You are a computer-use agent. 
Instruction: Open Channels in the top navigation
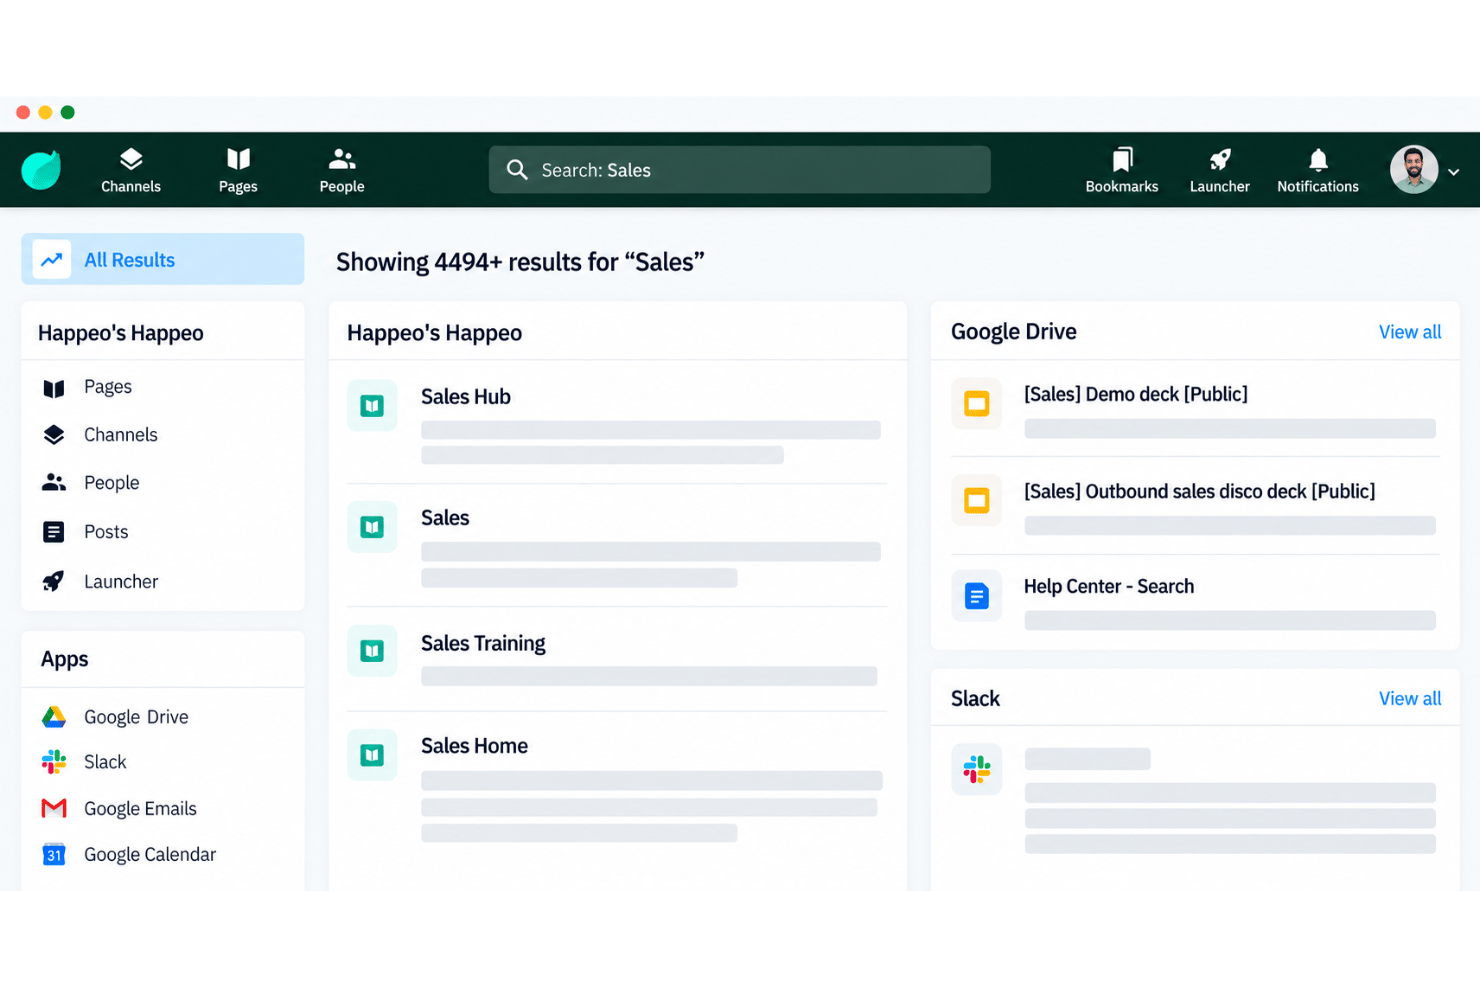131,170
